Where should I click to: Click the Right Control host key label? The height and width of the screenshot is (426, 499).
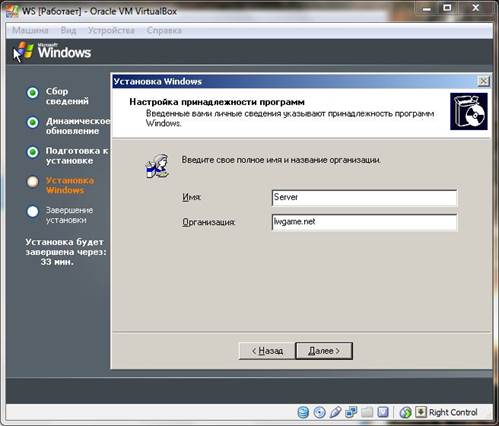[453, 412]
